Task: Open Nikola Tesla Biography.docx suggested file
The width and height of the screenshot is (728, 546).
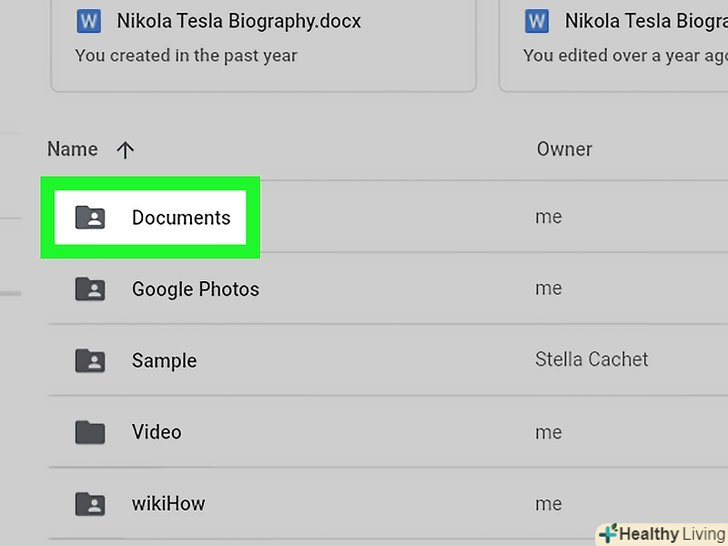Action: tap(238, 21)
